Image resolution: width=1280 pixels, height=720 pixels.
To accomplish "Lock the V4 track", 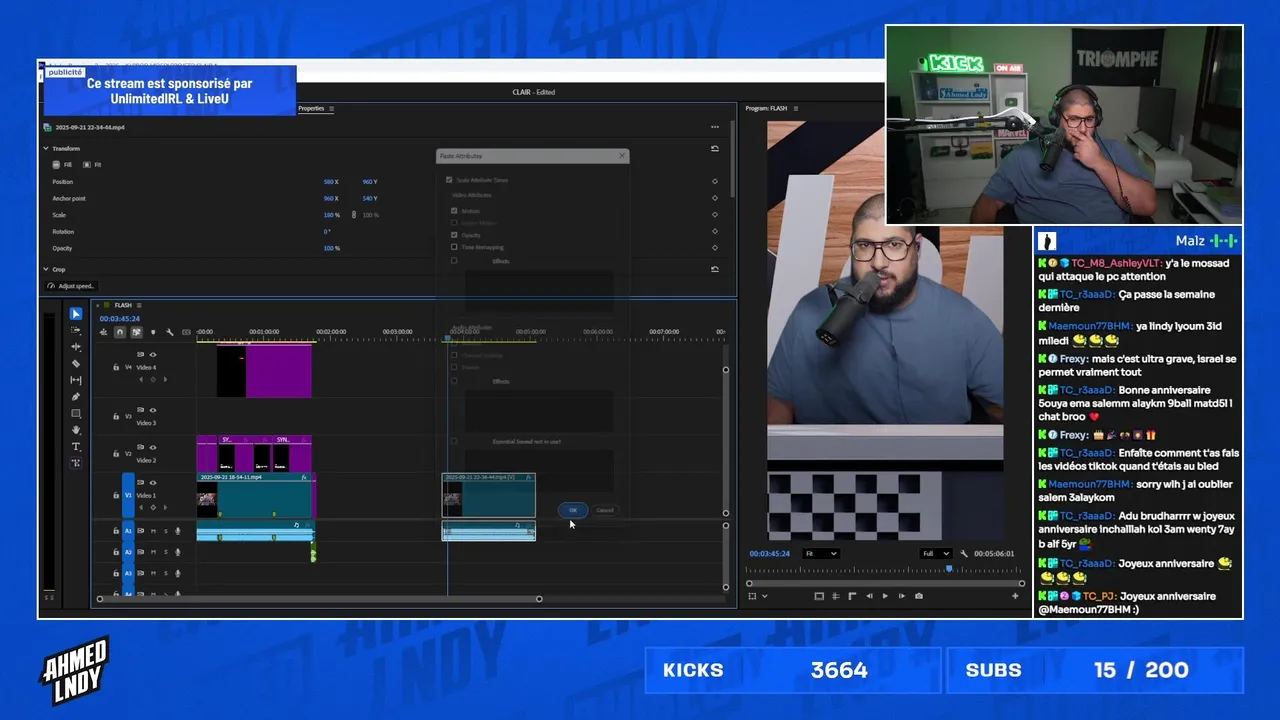I will (x=116, y=367).
